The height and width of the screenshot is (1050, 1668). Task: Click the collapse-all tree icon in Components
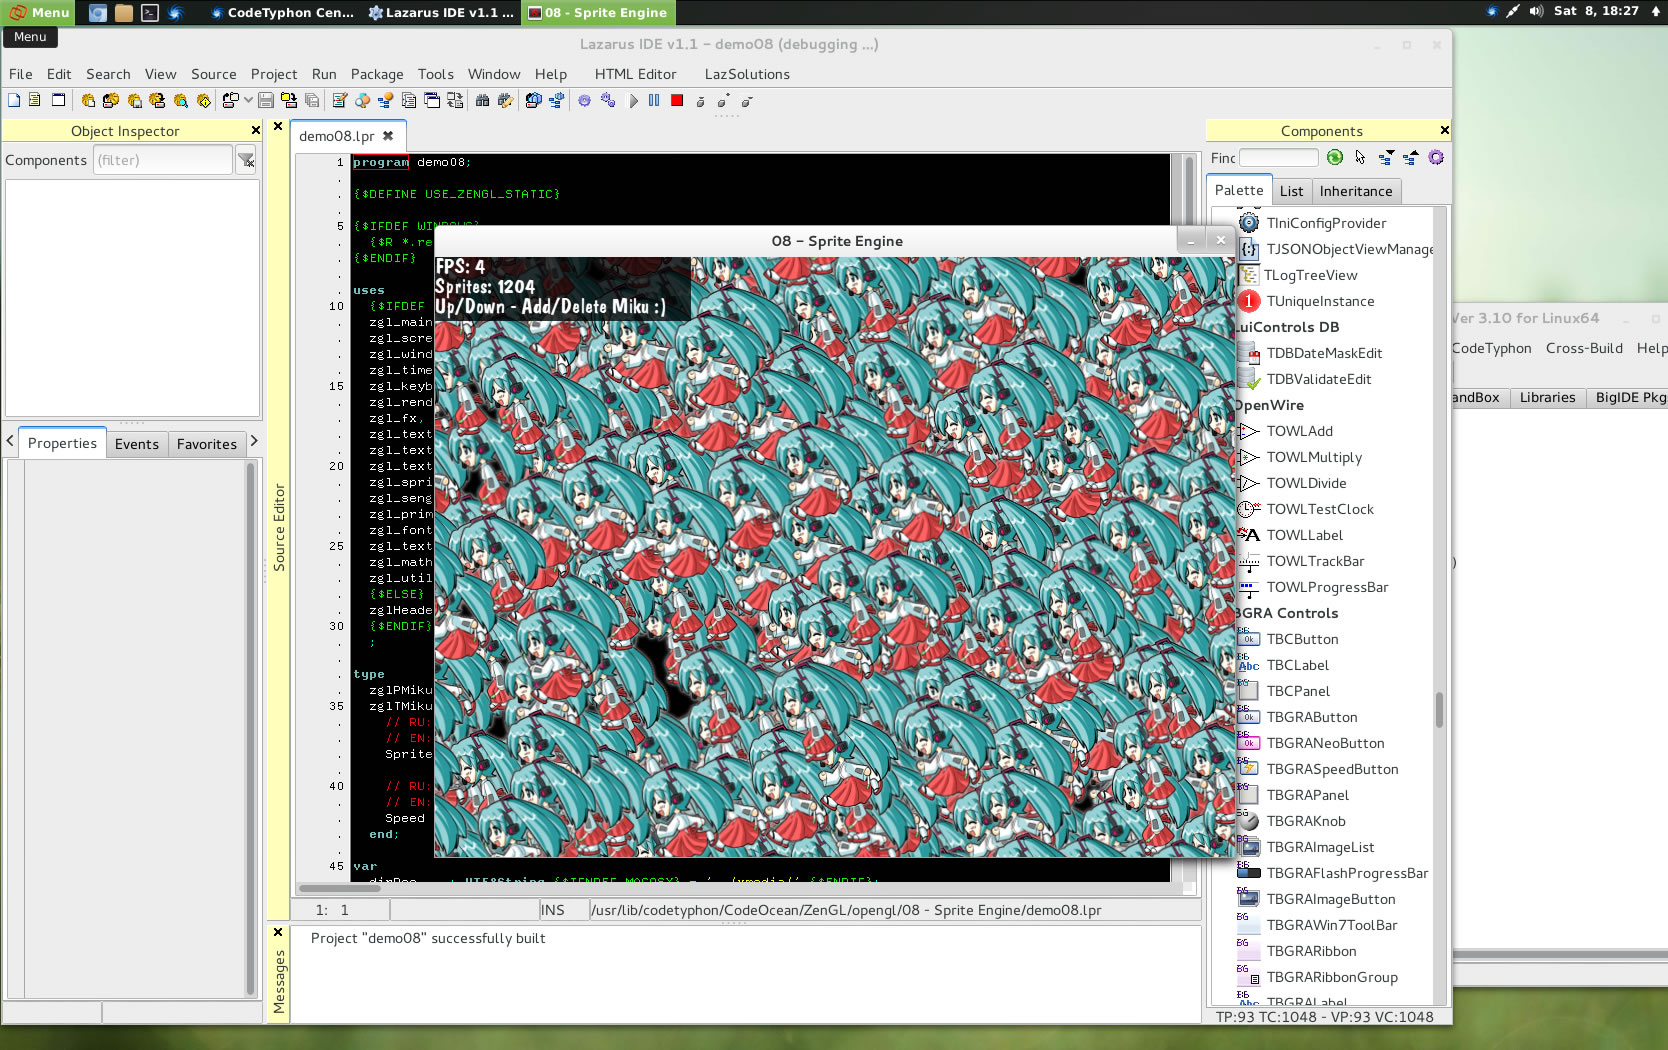click(x=1410, y=157)
